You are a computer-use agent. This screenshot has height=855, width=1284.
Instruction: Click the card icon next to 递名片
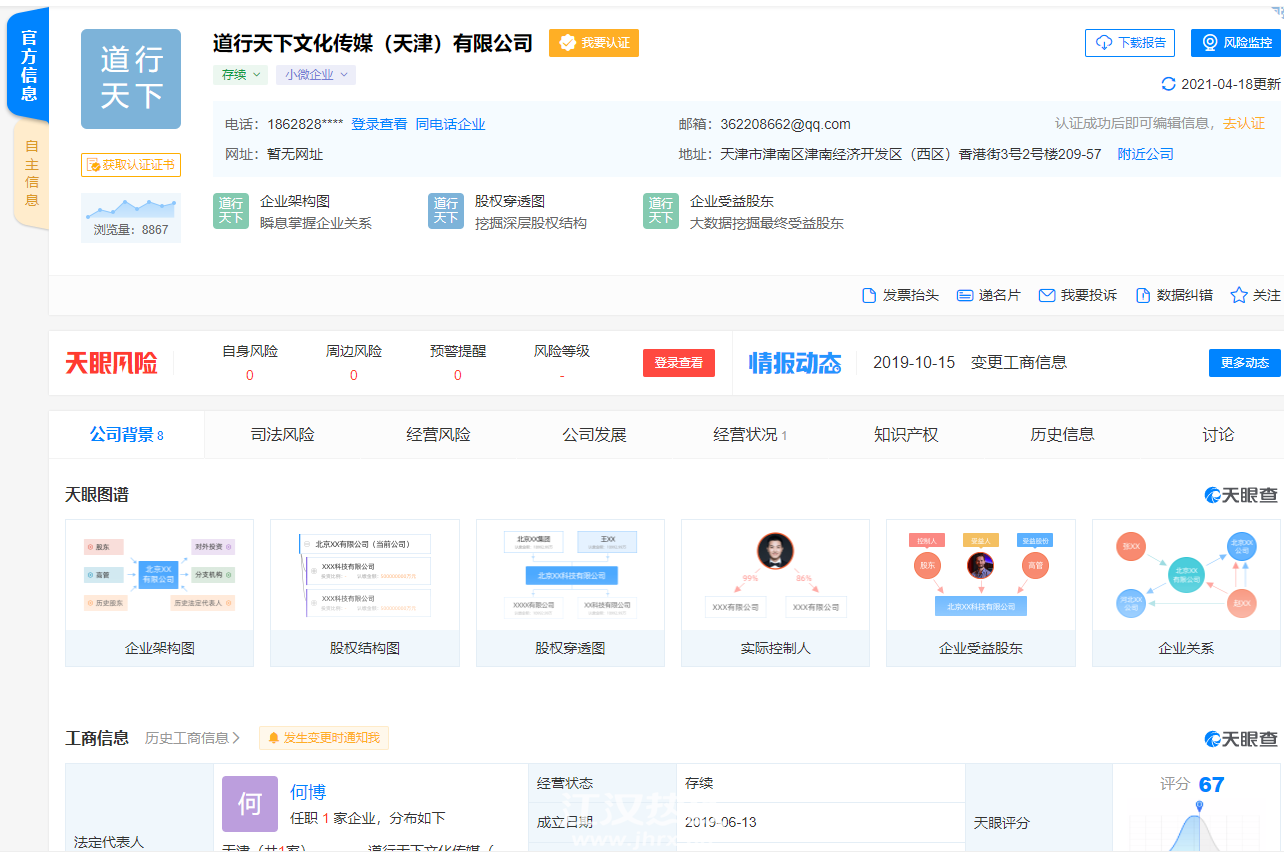coord(965,295)
